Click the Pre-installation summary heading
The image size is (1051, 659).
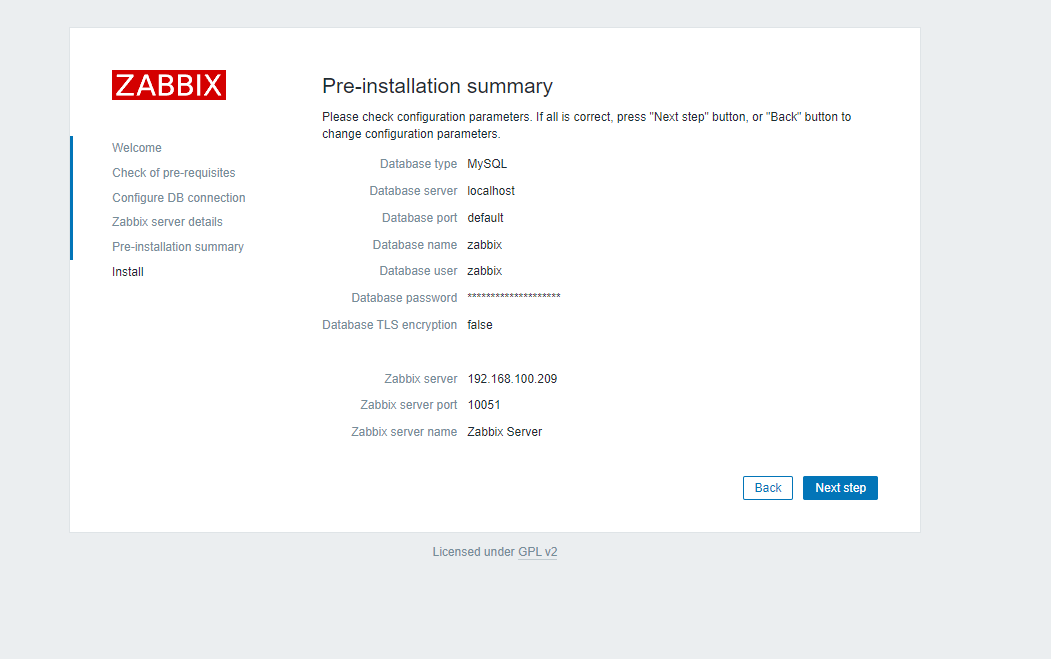click(437, 86)
